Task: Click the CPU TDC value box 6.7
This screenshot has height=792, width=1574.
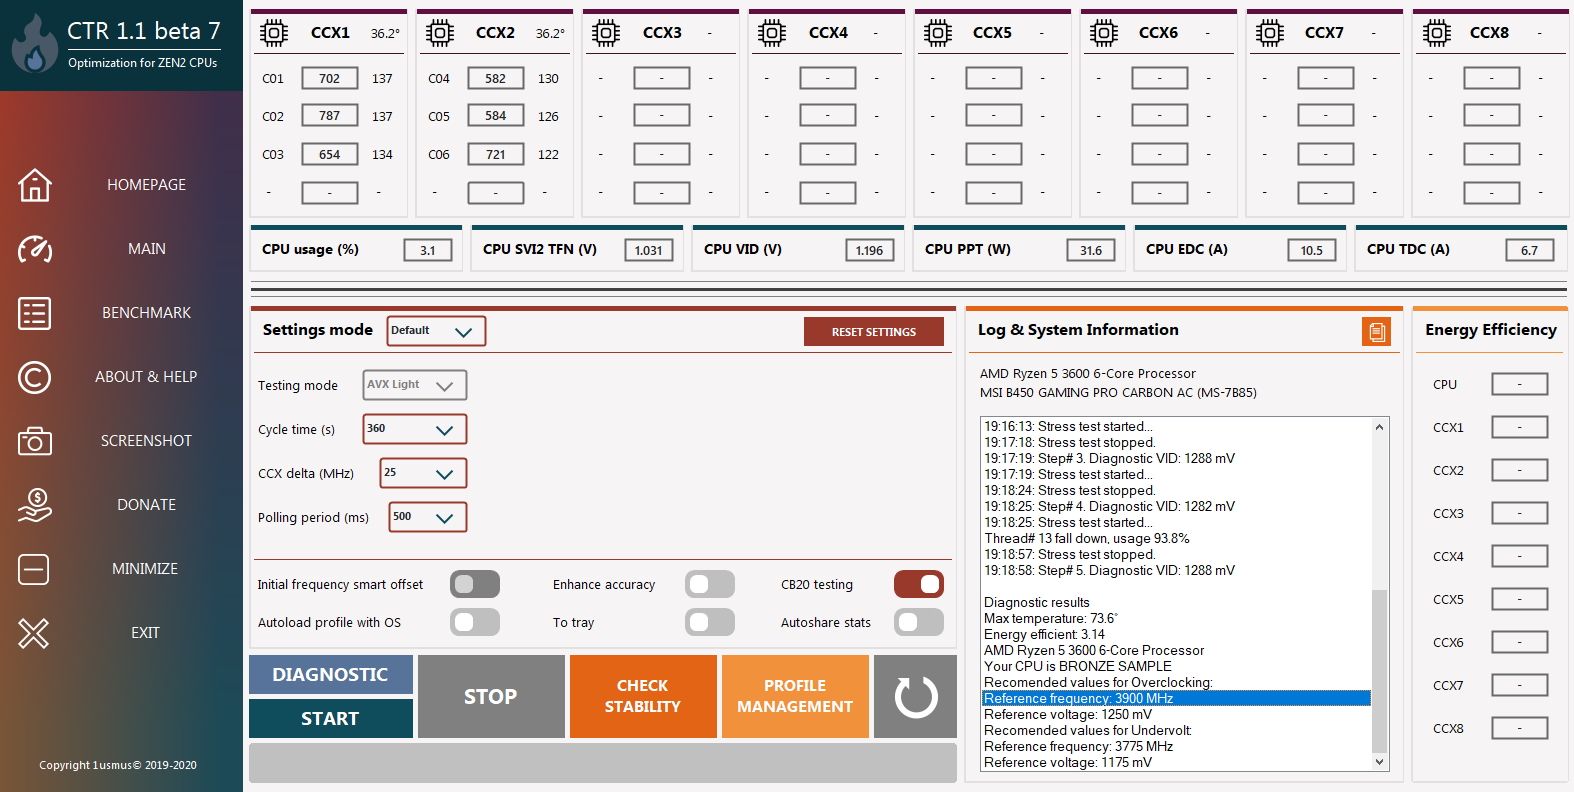Action: click(1530, 251)
